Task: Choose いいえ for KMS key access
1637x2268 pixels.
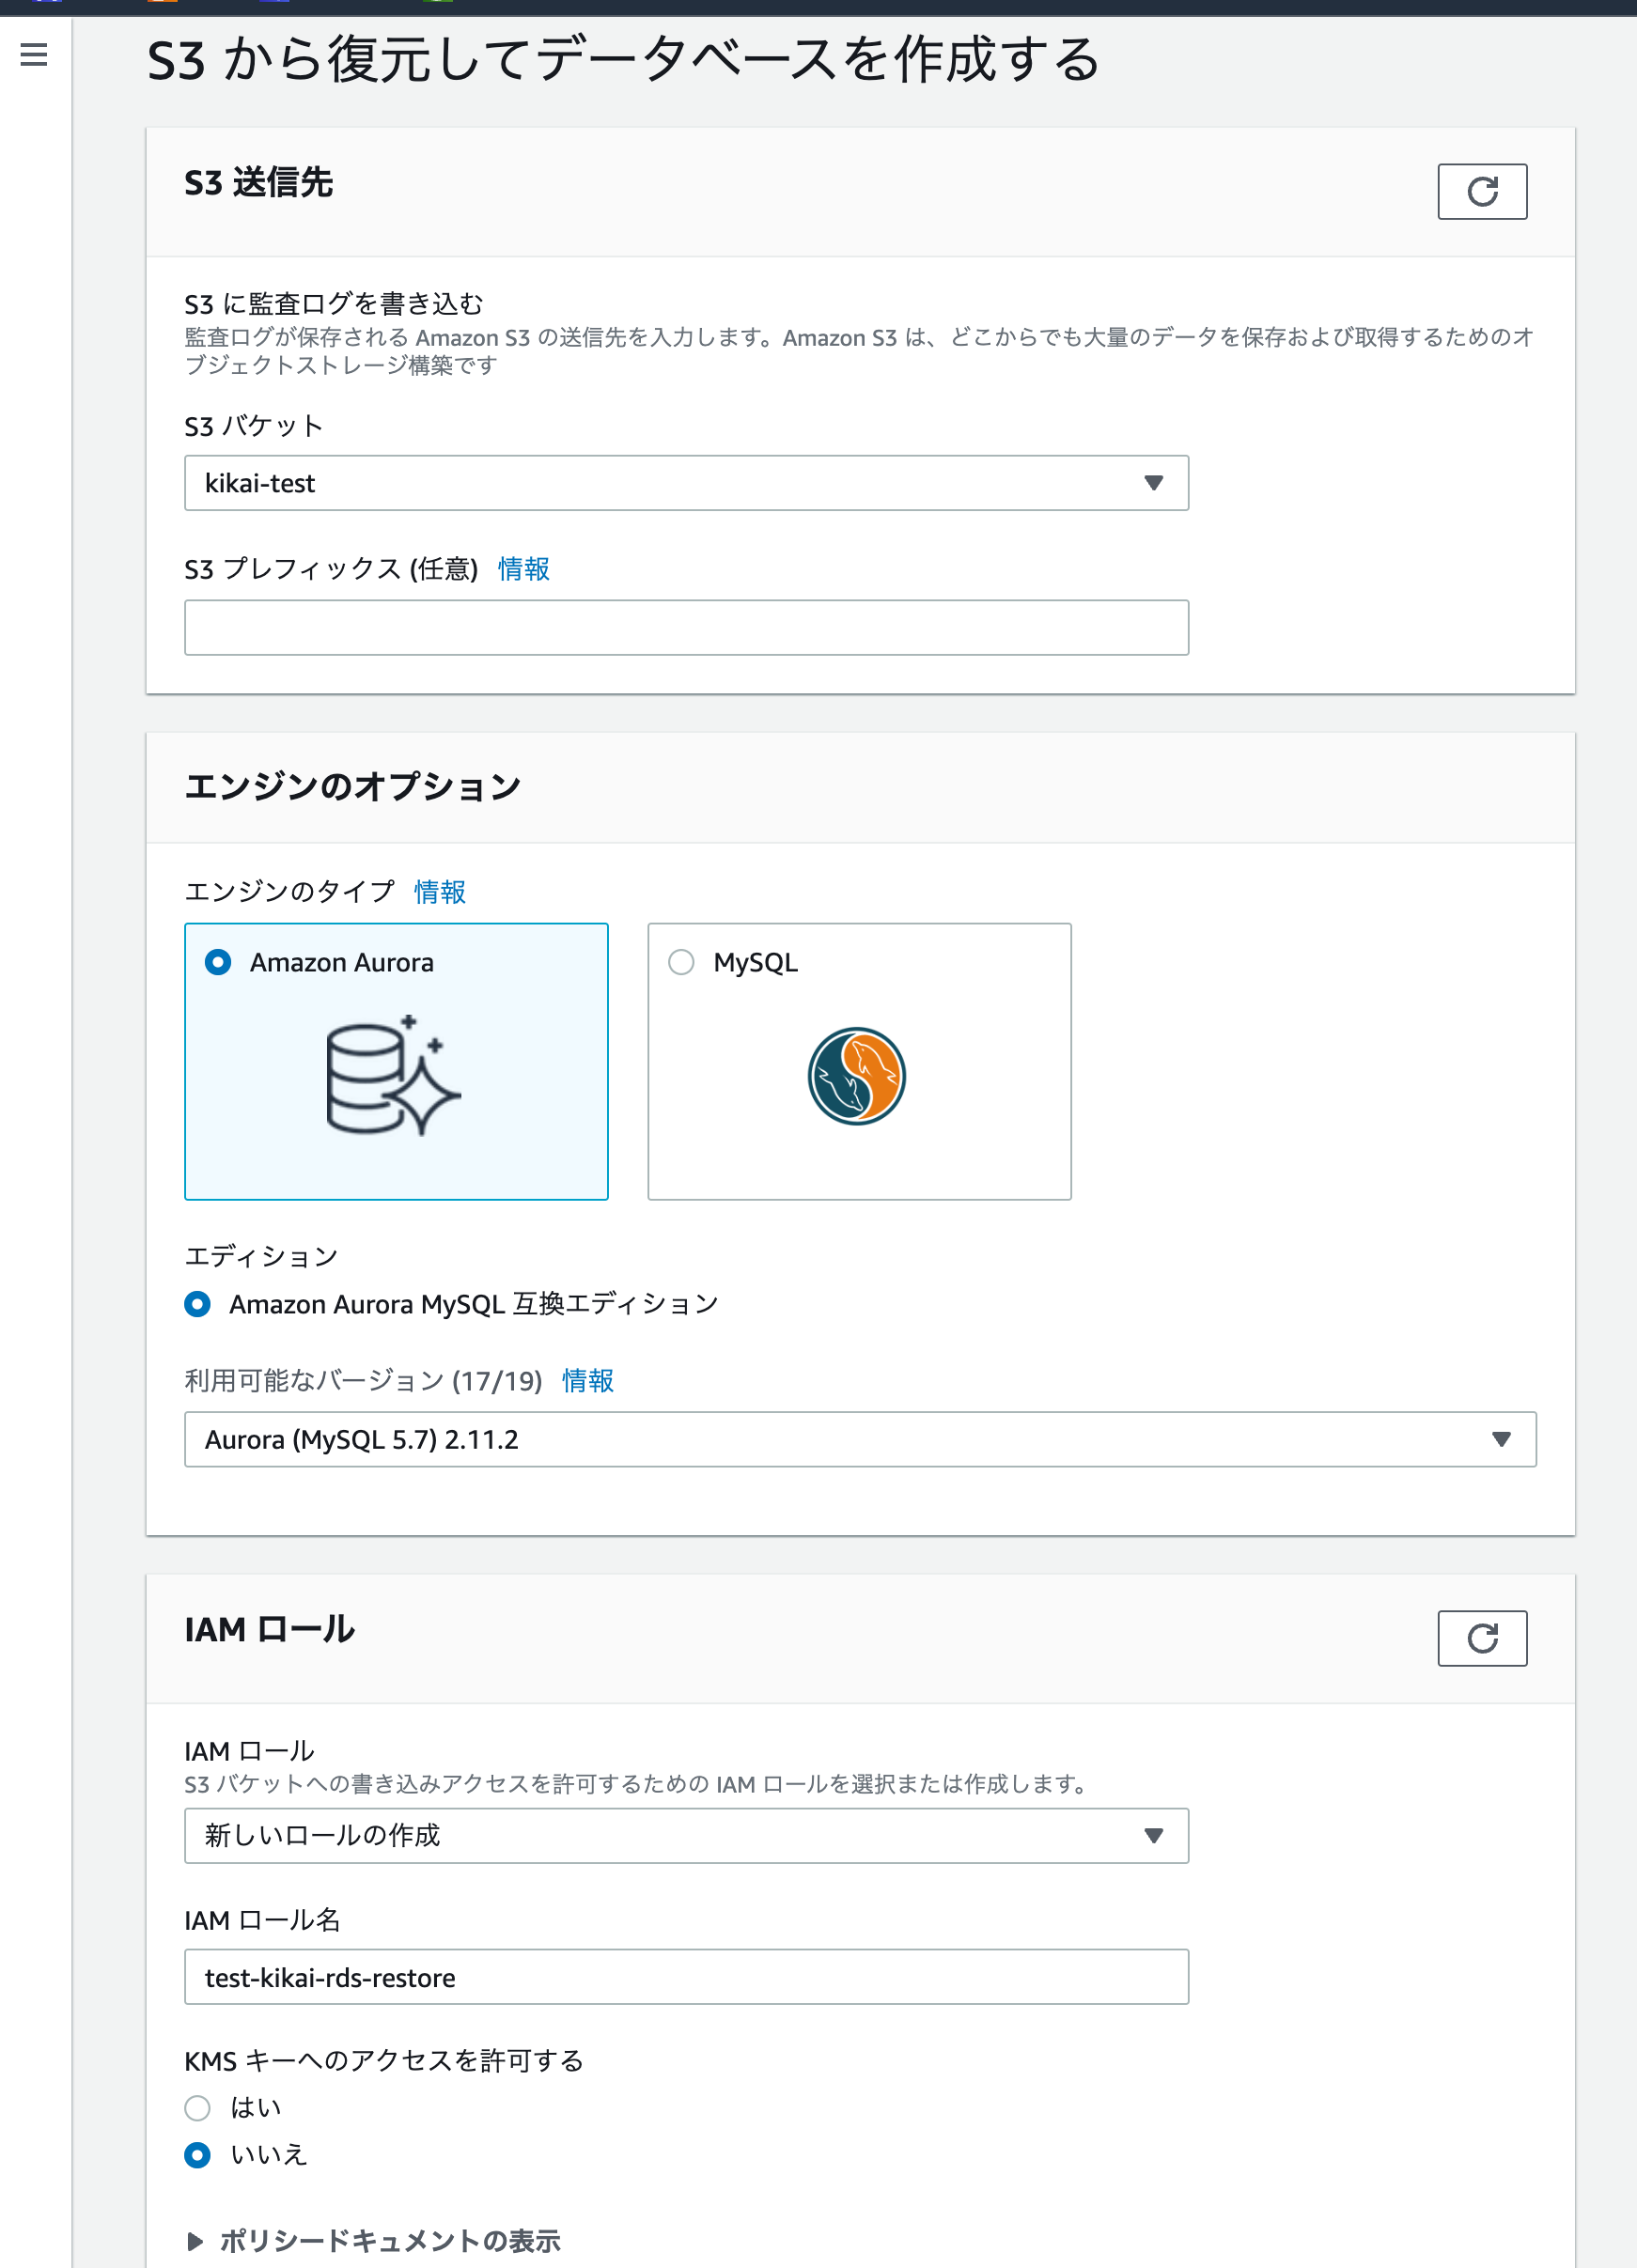Action: click(197, 2154)
